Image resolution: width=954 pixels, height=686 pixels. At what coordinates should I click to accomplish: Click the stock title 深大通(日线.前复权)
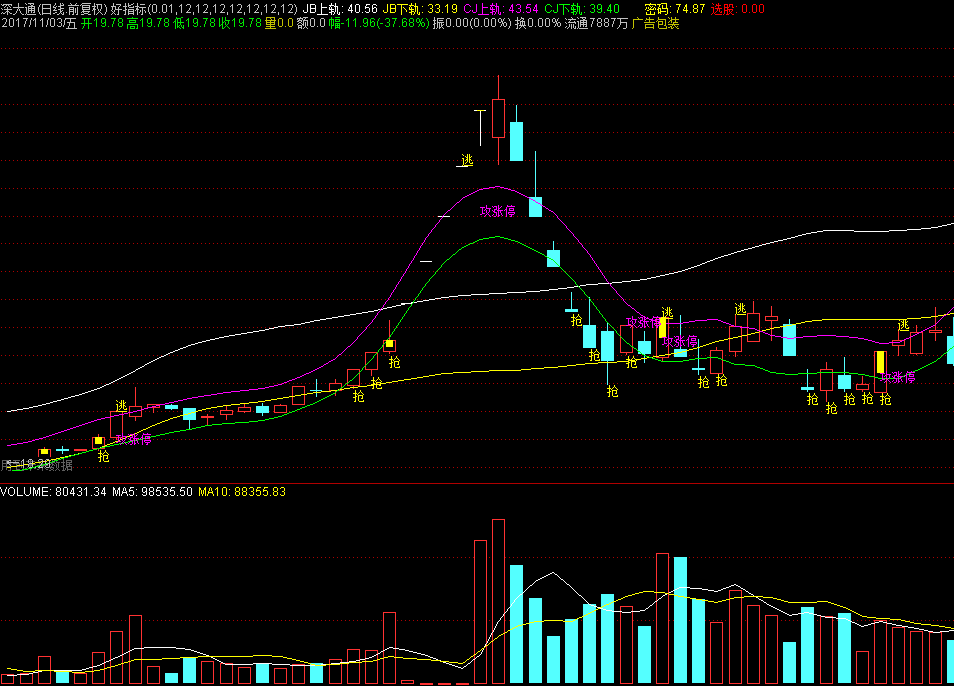tap(54, 9)
